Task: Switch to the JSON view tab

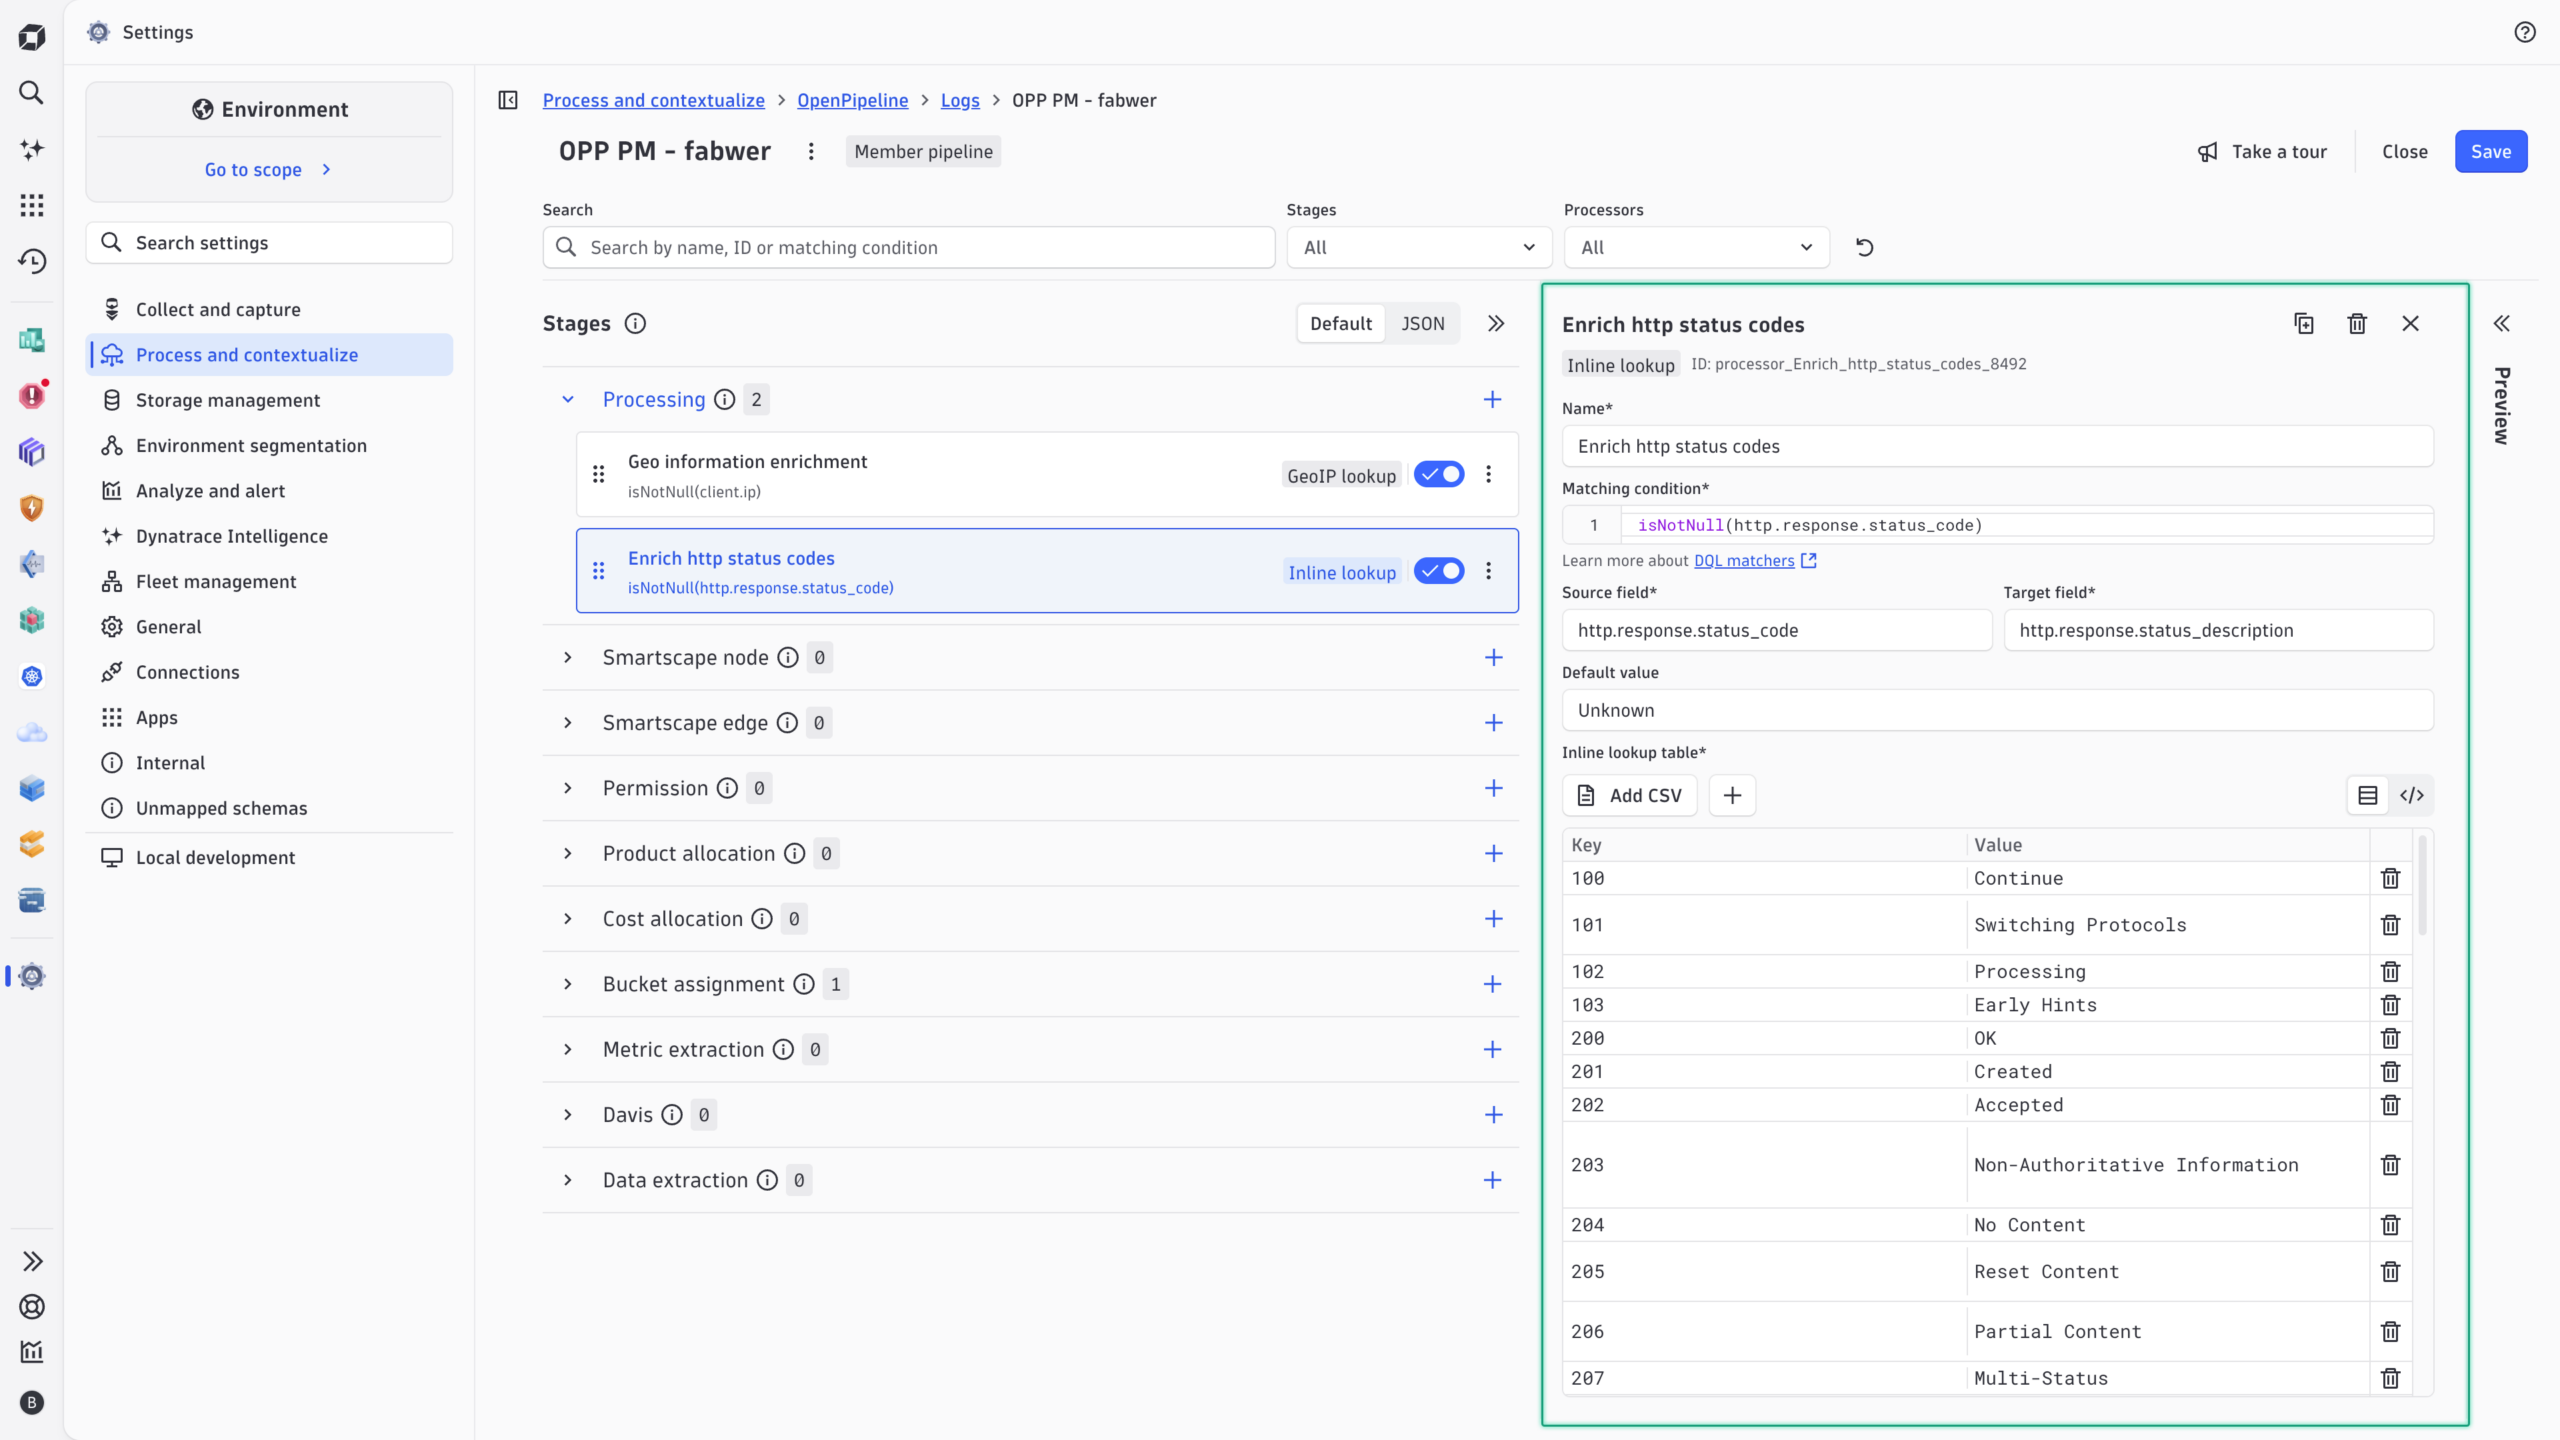Action: coord(1422,323)
